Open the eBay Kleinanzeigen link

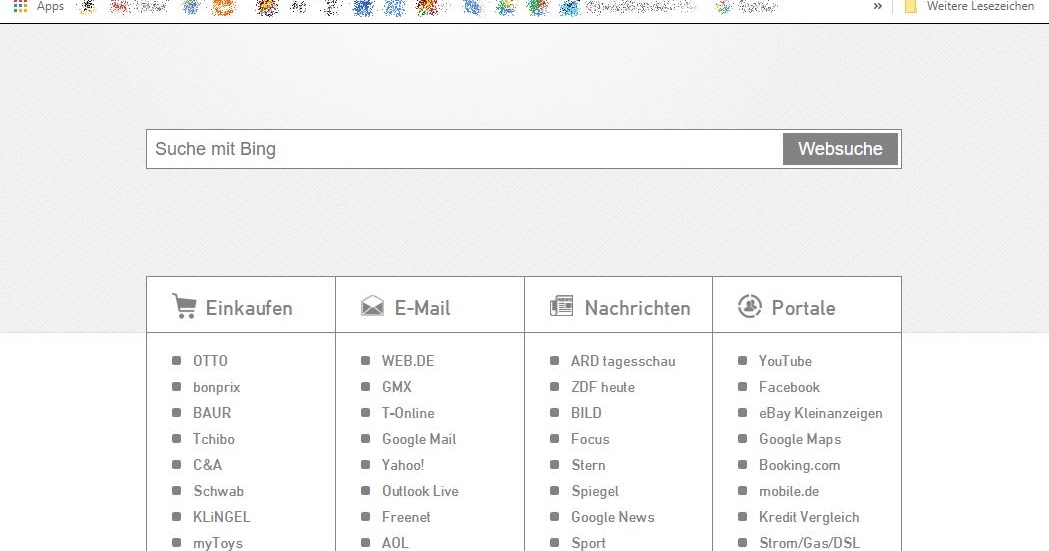(x=820, y=413)
